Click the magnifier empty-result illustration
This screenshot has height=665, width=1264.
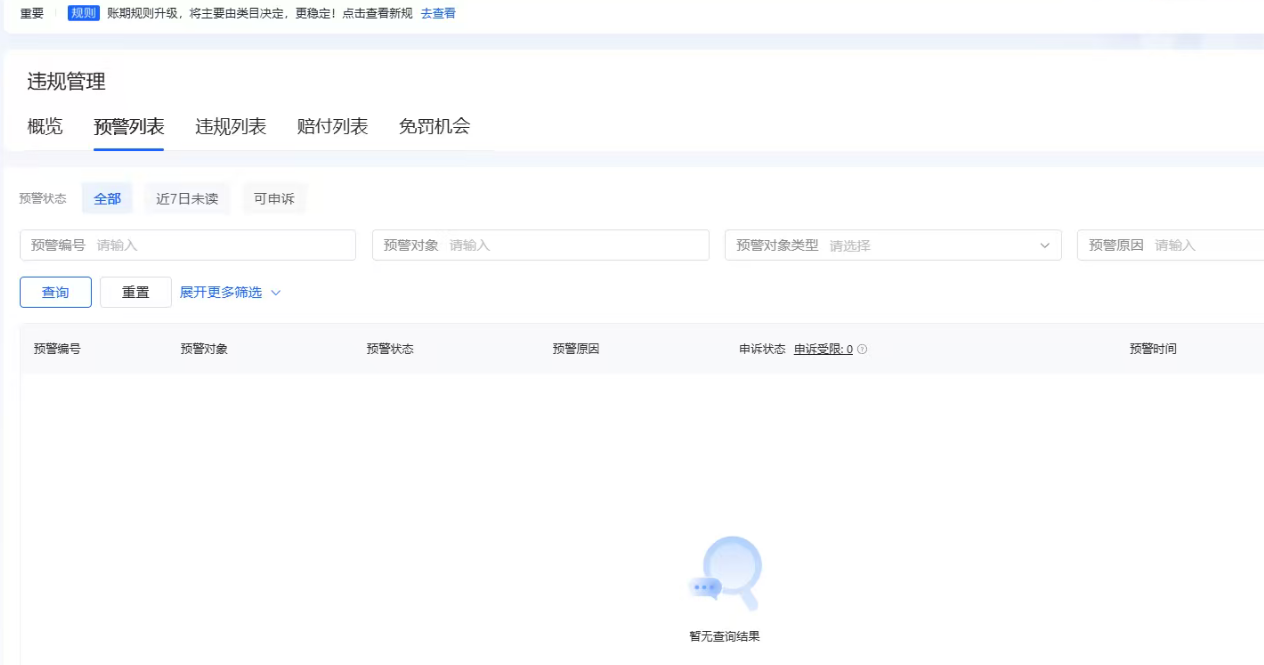tap(727, 573)
